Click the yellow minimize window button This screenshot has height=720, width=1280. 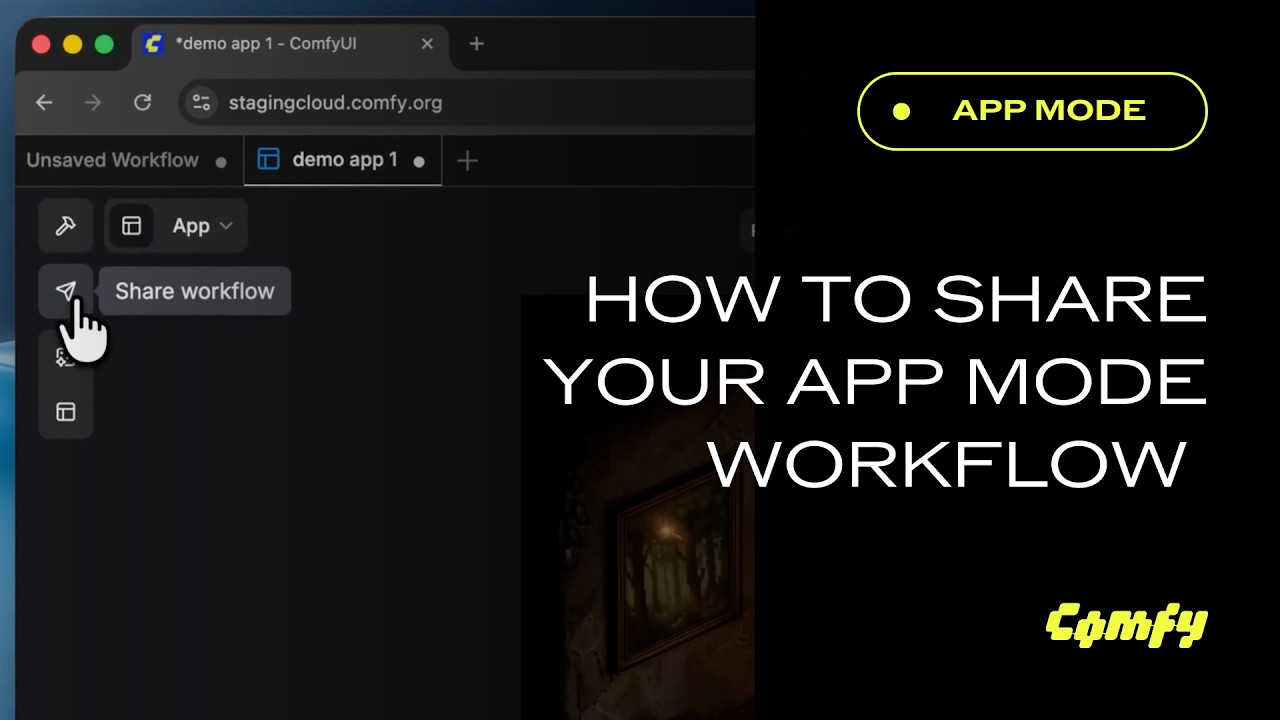(72, 44)
